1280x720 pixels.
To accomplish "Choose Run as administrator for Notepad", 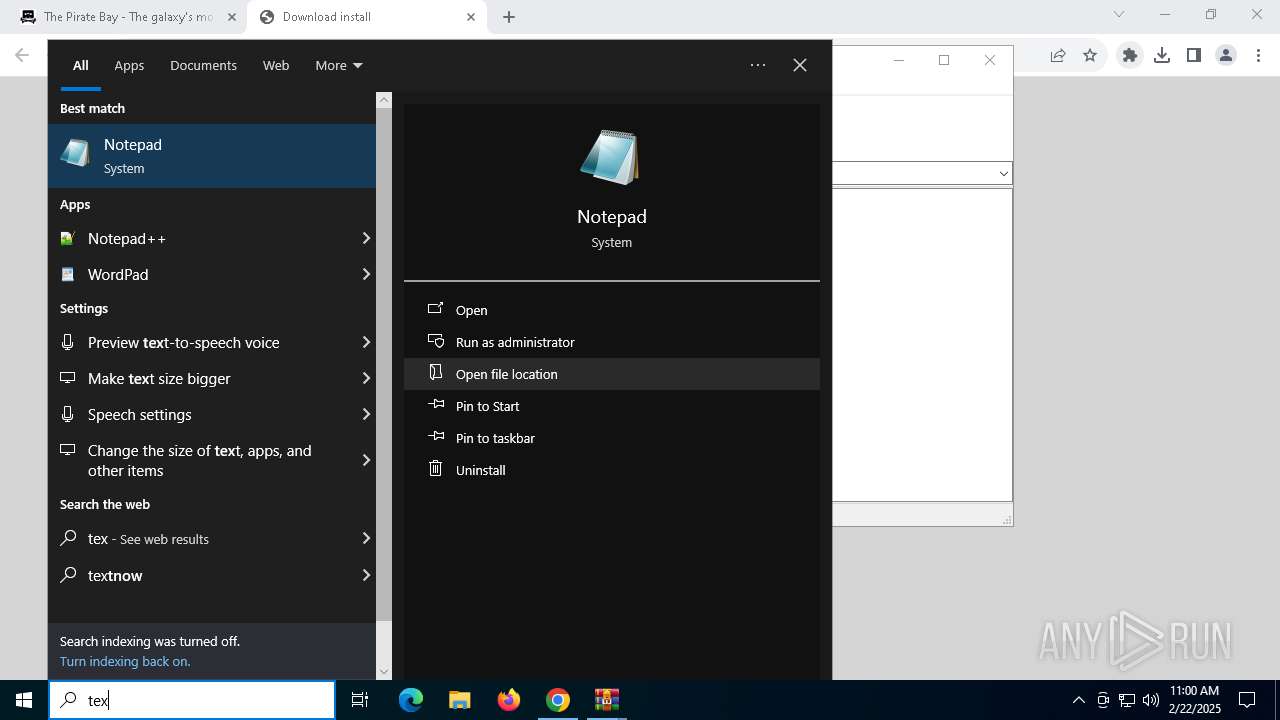I will [612, 342].
